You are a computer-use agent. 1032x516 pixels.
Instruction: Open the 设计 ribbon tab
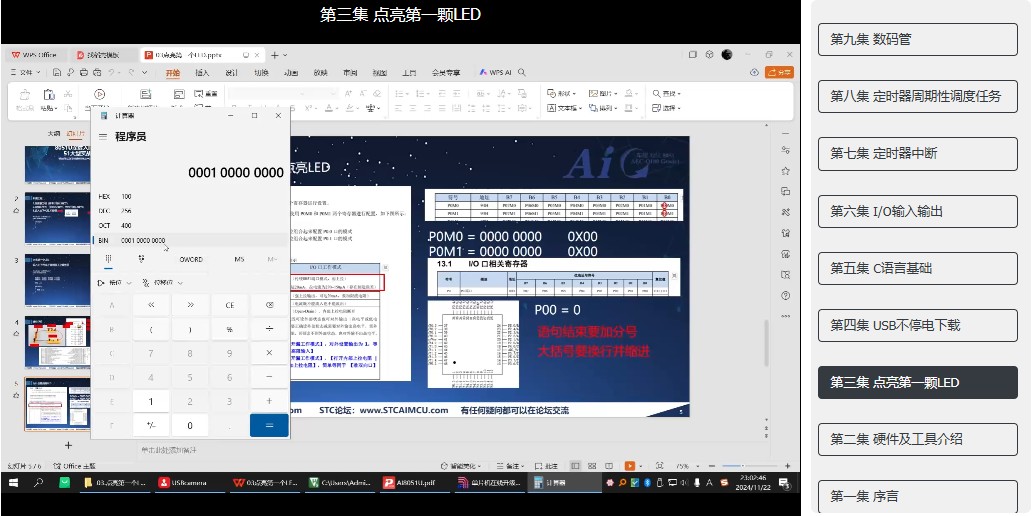[232, 72]
